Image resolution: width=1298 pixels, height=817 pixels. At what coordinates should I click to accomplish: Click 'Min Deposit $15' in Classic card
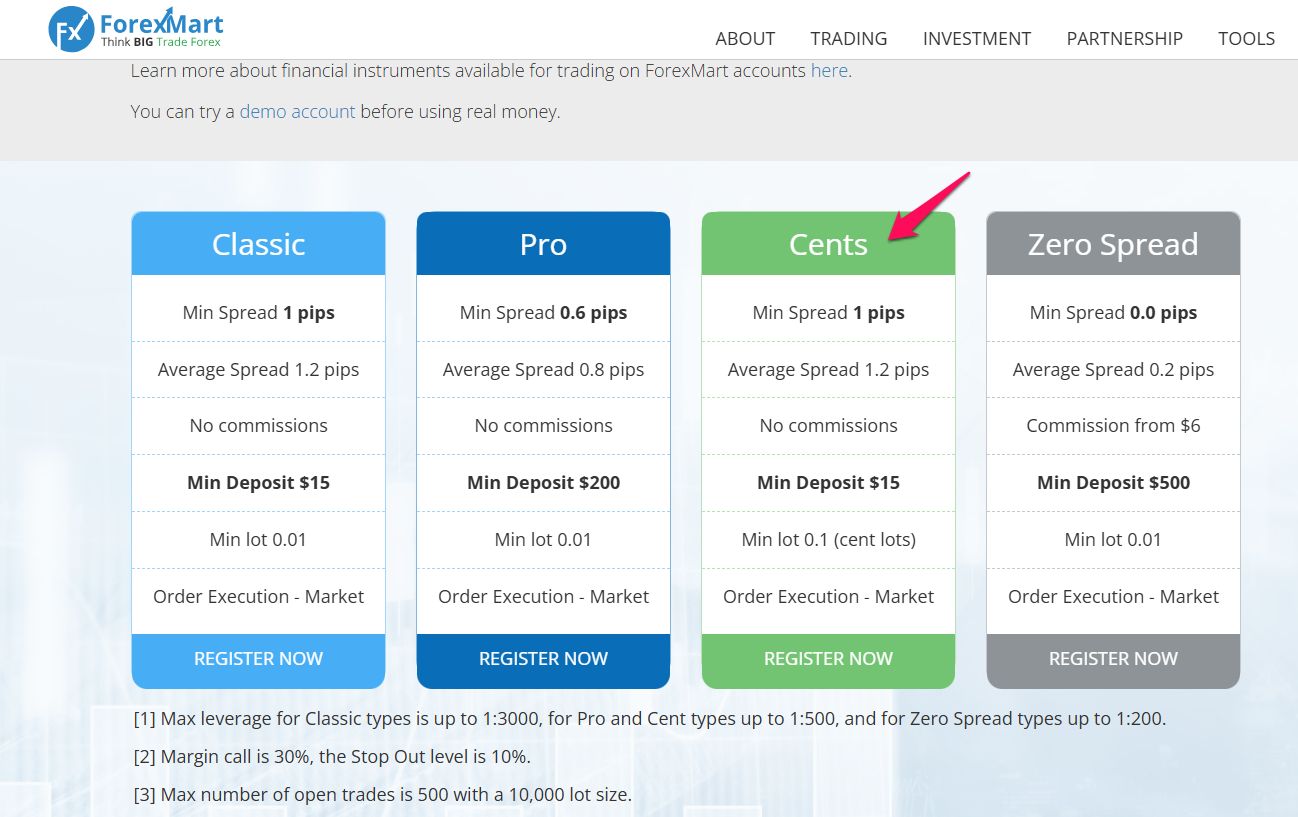(258, 483)
